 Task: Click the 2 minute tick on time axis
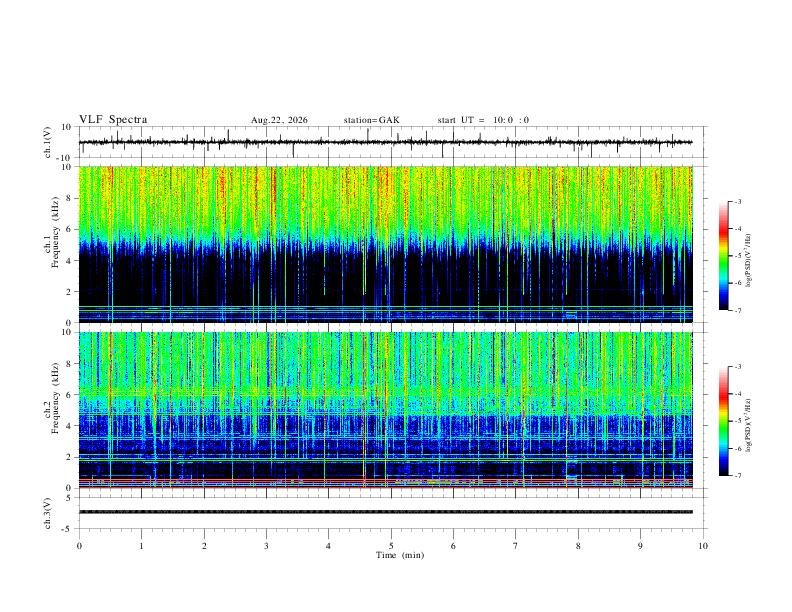[204, 546]
